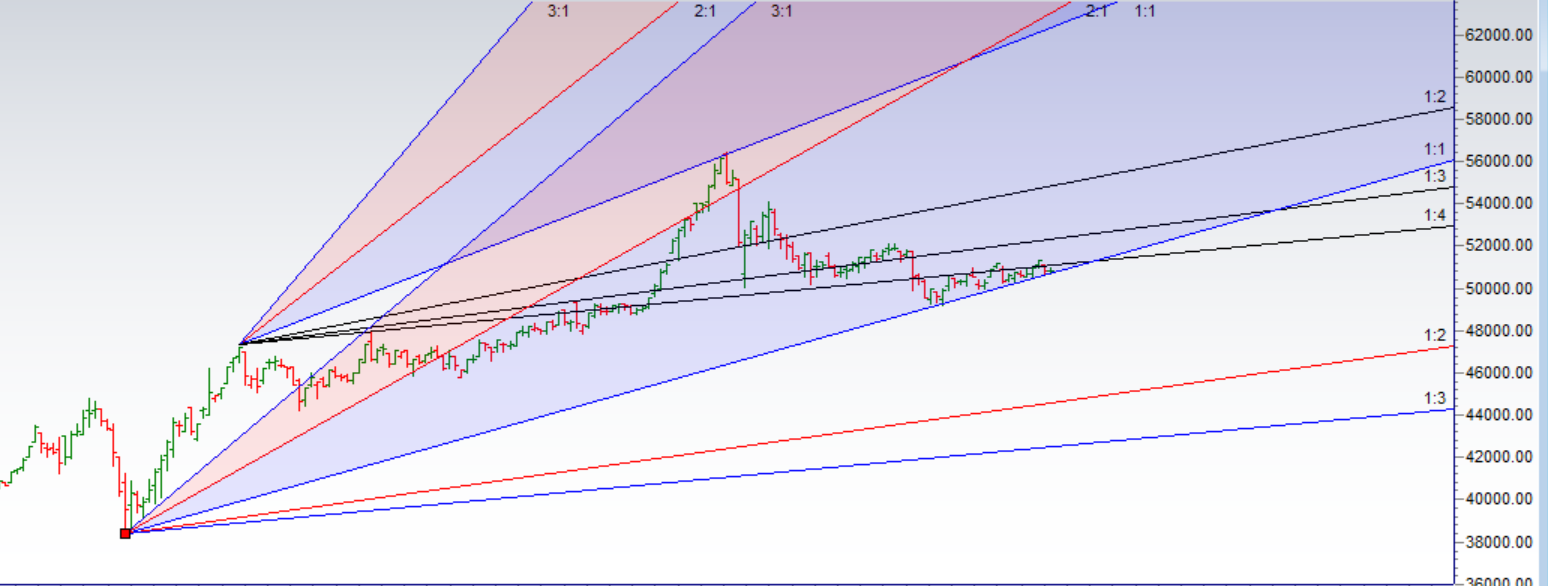This screenshot has width=1548, height=586.
Task: Select the red square Gann fan anchor point
Action: click(x=127, y=534)
